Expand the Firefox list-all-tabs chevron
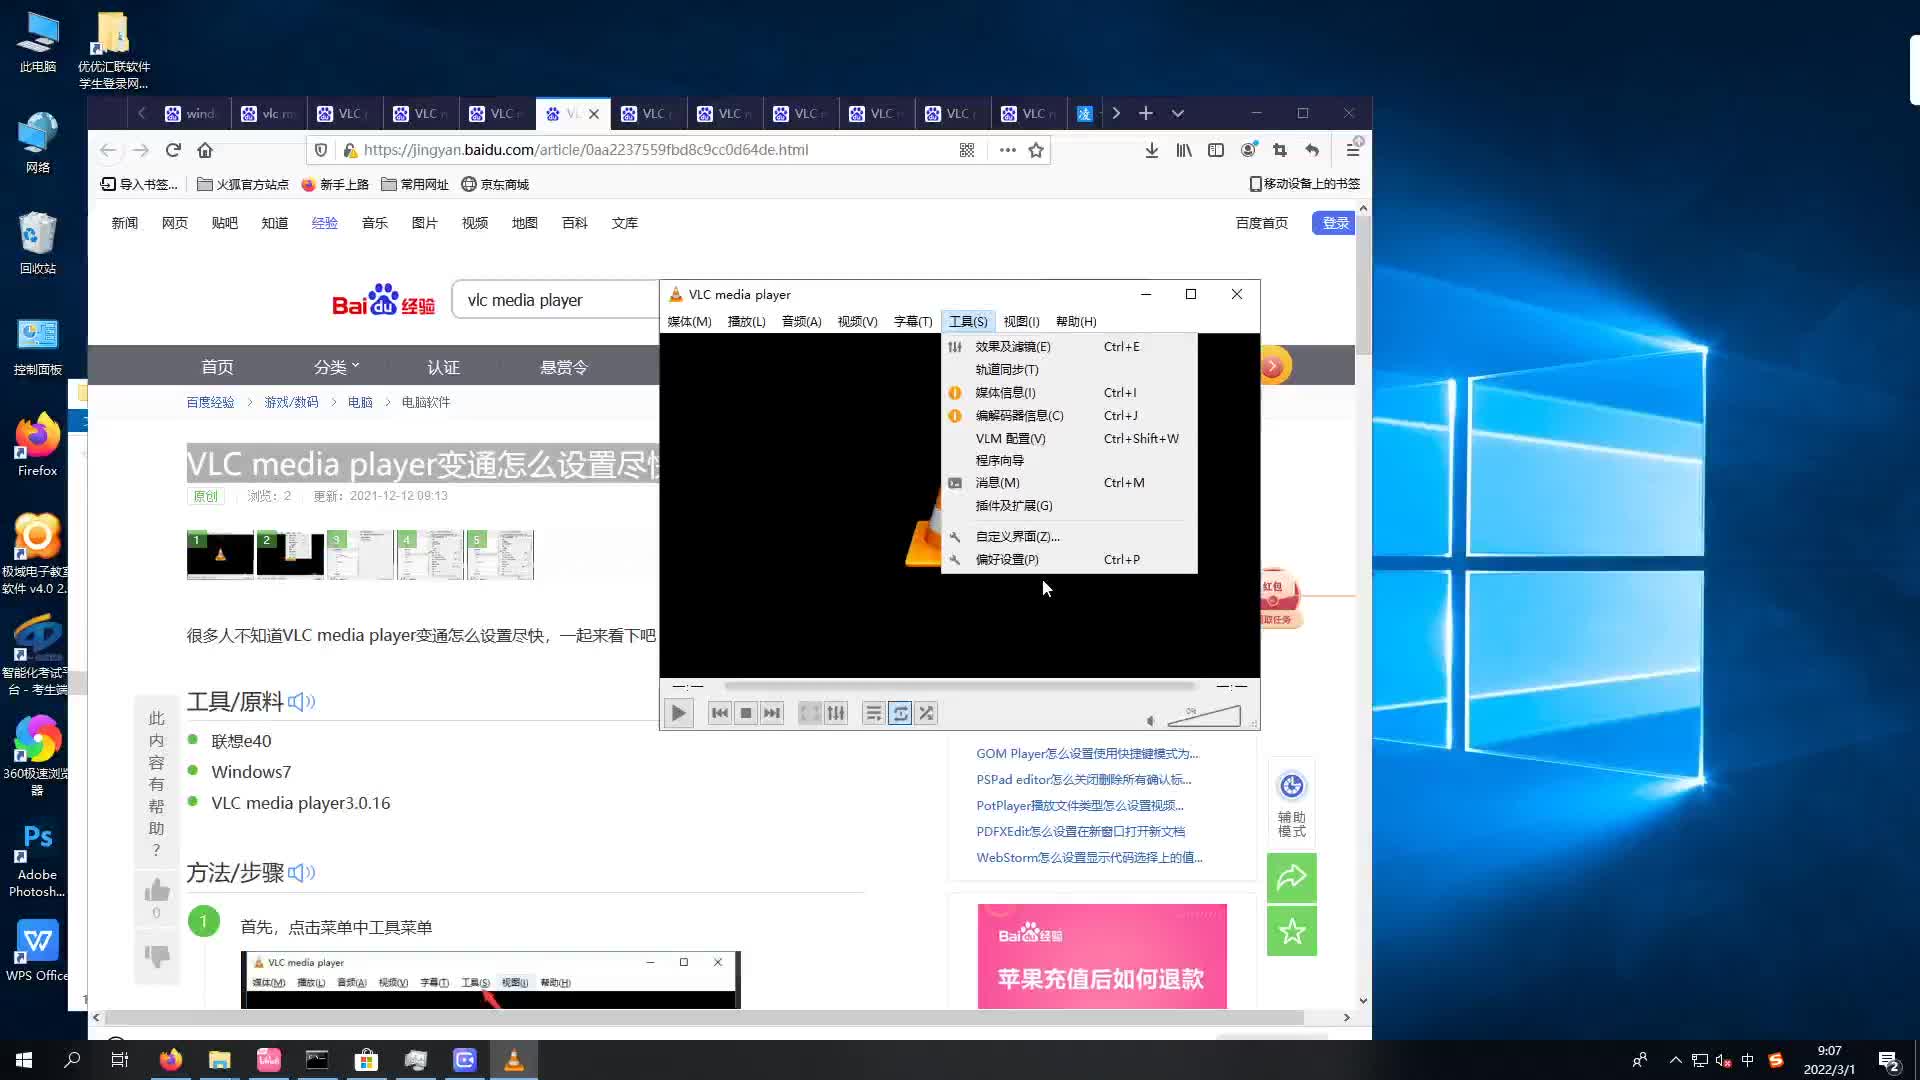This screenshot has height=1080, width=1920. click(1178, 113)
